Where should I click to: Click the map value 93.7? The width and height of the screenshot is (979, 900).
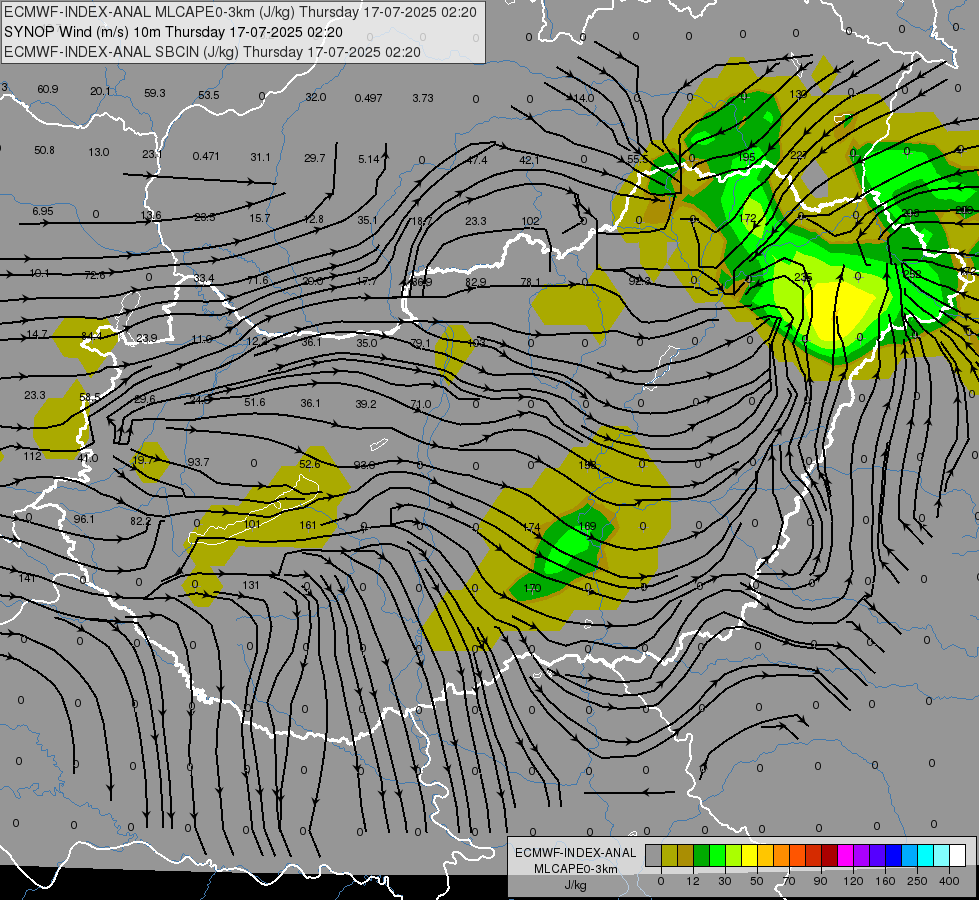[x=199, y=462]
